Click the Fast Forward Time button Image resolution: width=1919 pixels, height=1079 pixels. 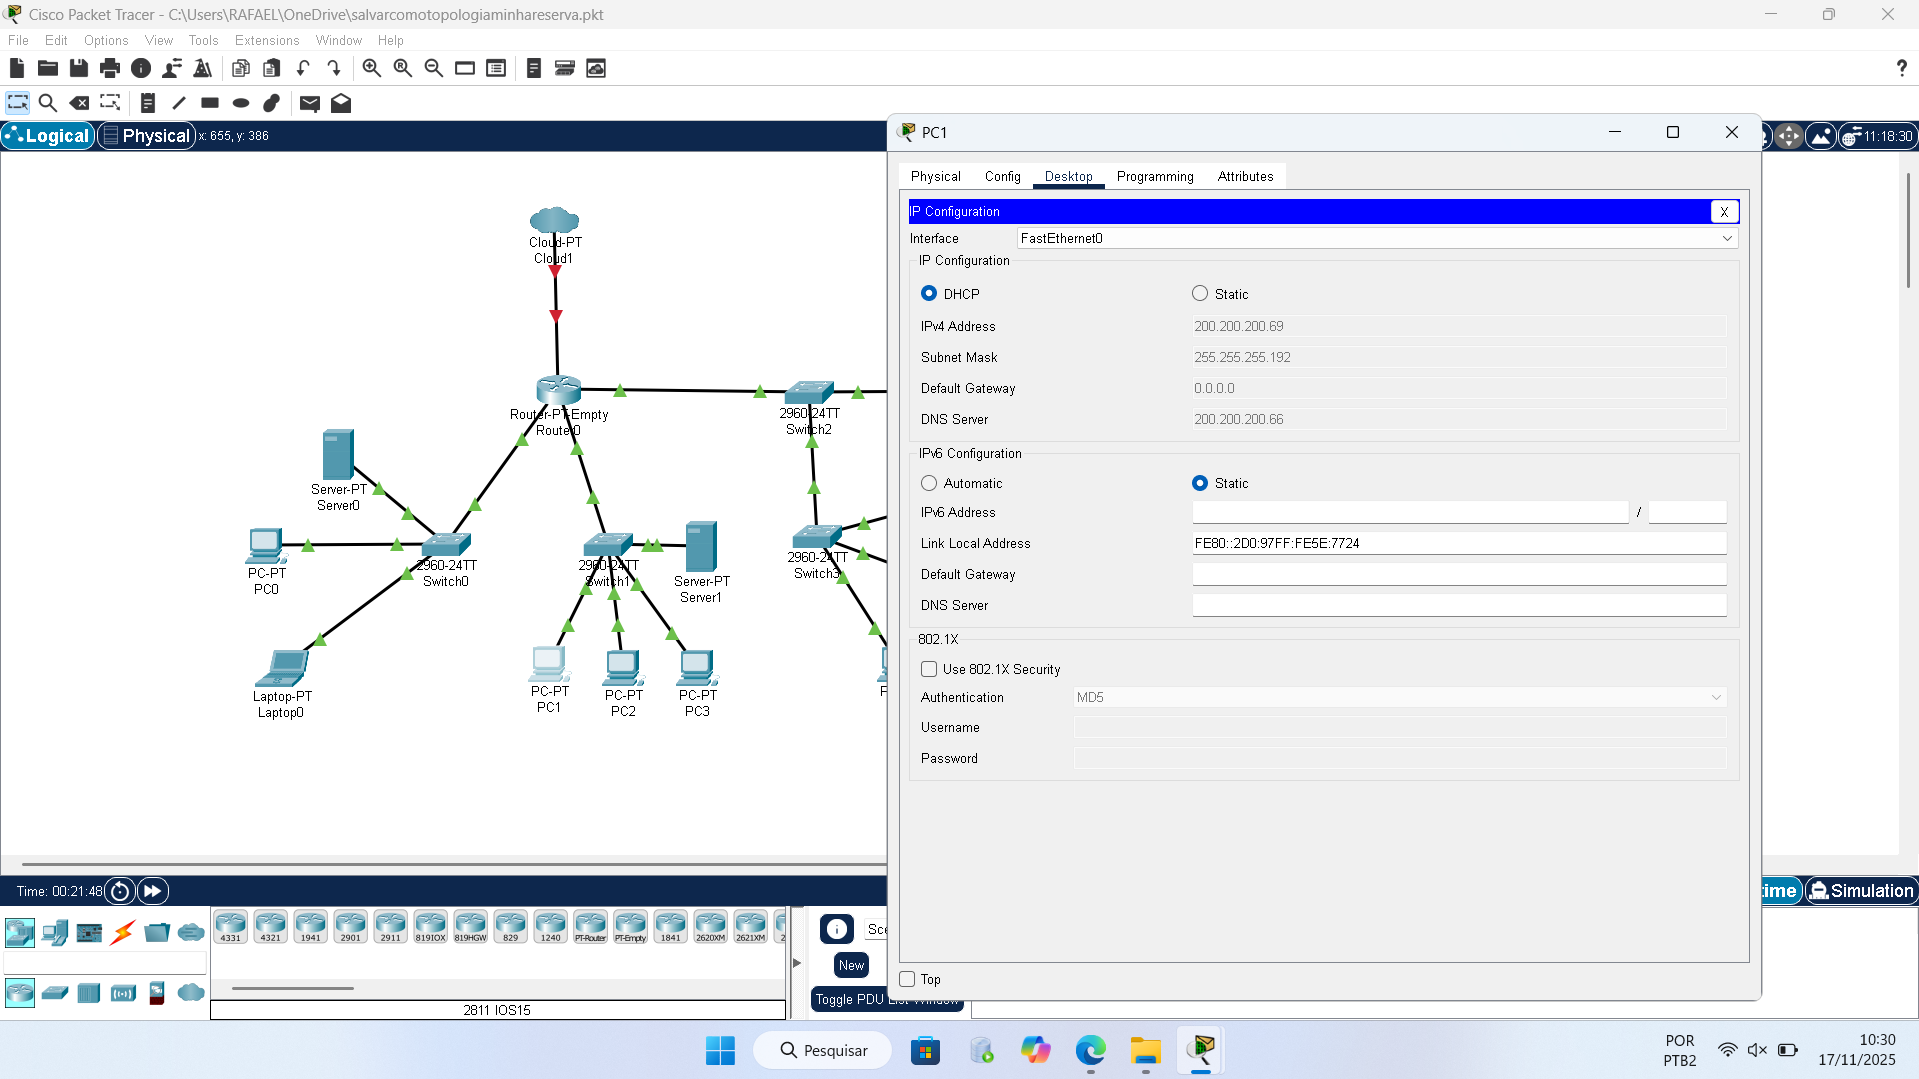pos(152,891)
